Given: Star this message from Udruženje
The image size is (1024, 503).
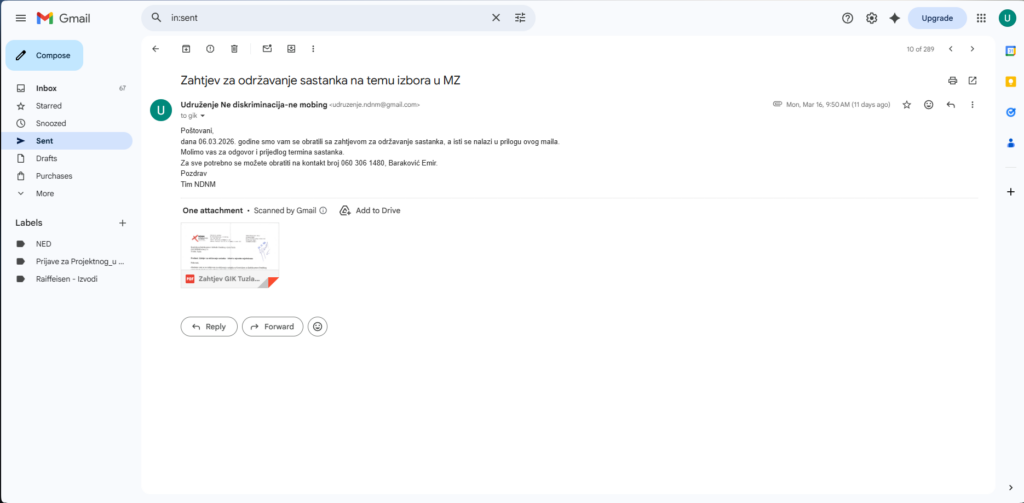Looking at the screenshot, I should pyautogui.click(x=907, y=104).
